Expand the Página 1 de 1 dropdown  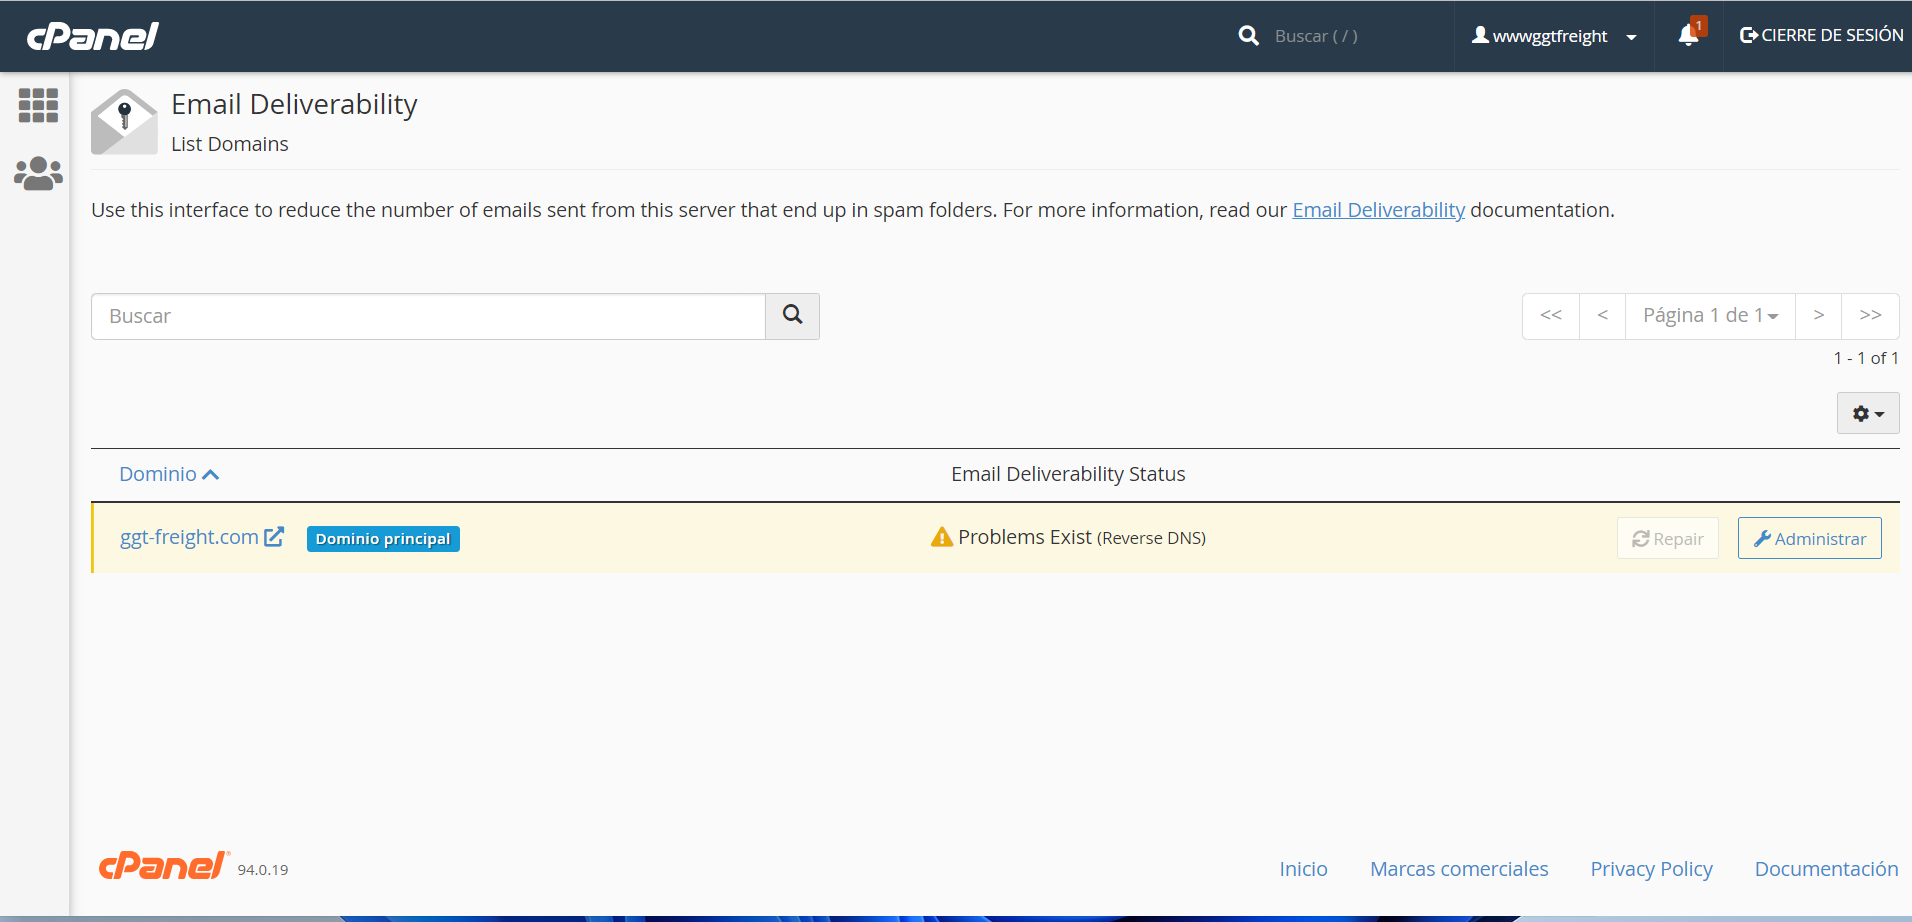(1710, 316)
